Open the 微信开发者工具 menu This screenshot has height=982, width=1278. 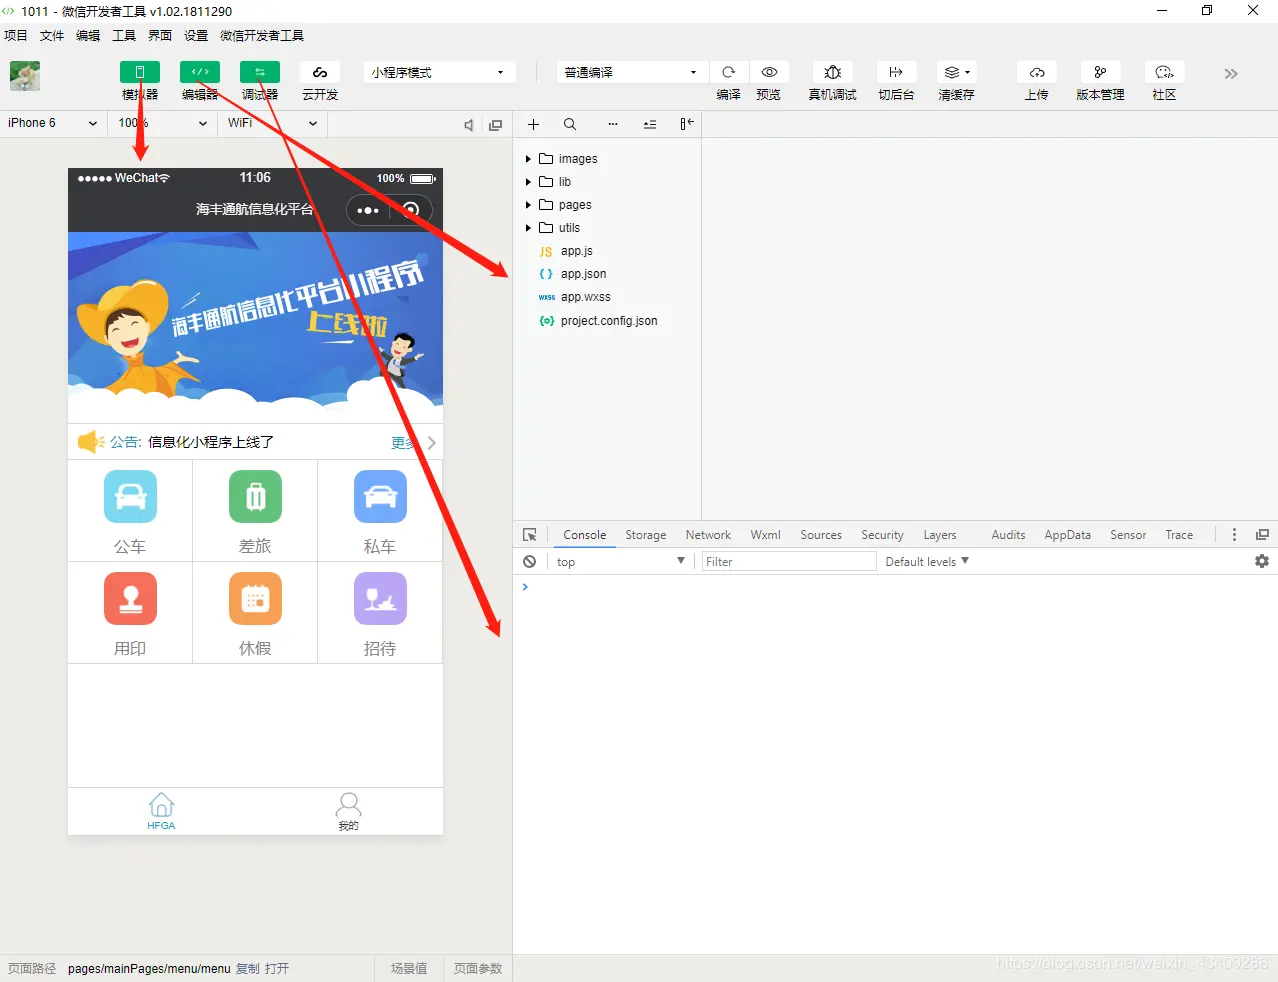262,35
